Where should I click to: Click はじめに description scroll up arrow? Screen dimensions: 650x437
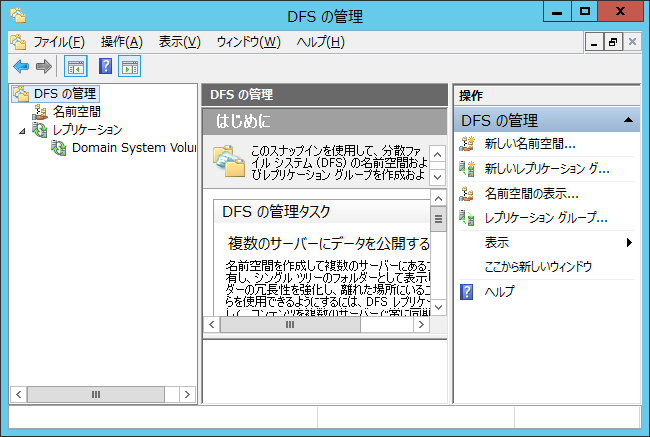pos(437,155)
